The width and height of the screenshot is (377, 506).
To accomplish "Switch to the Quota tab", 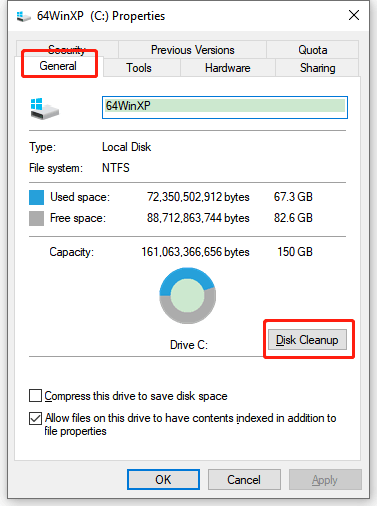I will click(x=313, y=50).
